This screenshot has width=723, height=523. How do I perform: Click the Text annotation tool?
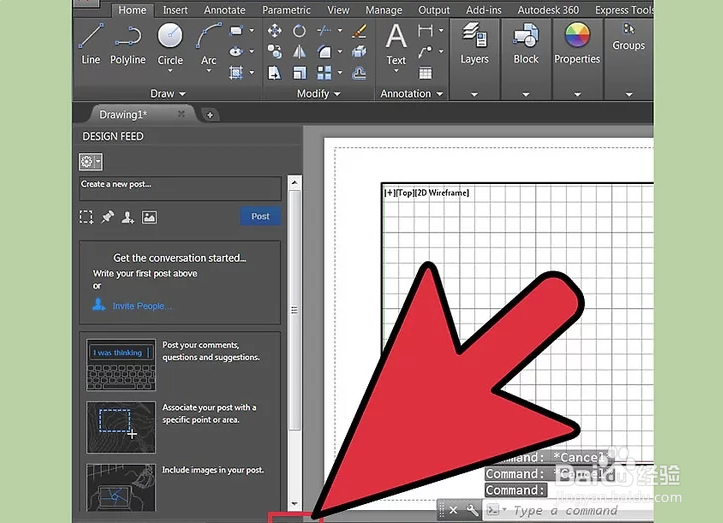(396, 44)
